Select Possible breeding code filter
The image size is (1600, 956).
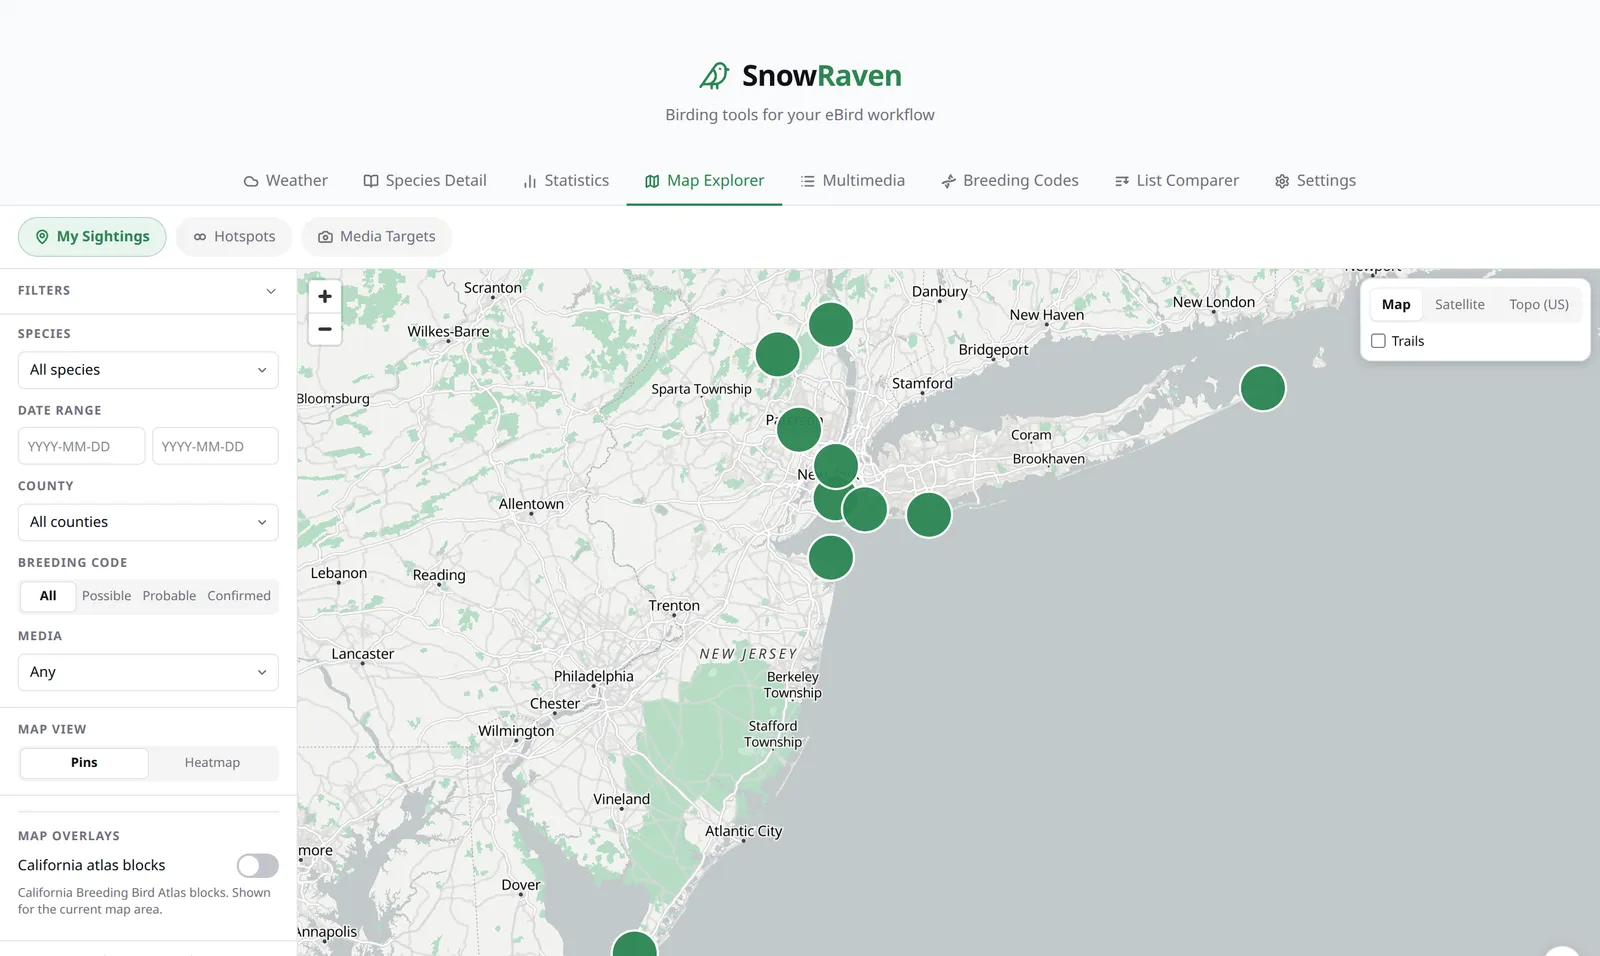coord(106,596)
